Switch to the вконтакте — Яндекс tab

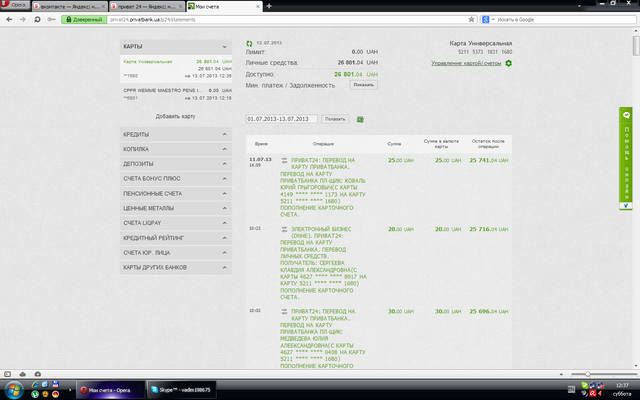69,7
